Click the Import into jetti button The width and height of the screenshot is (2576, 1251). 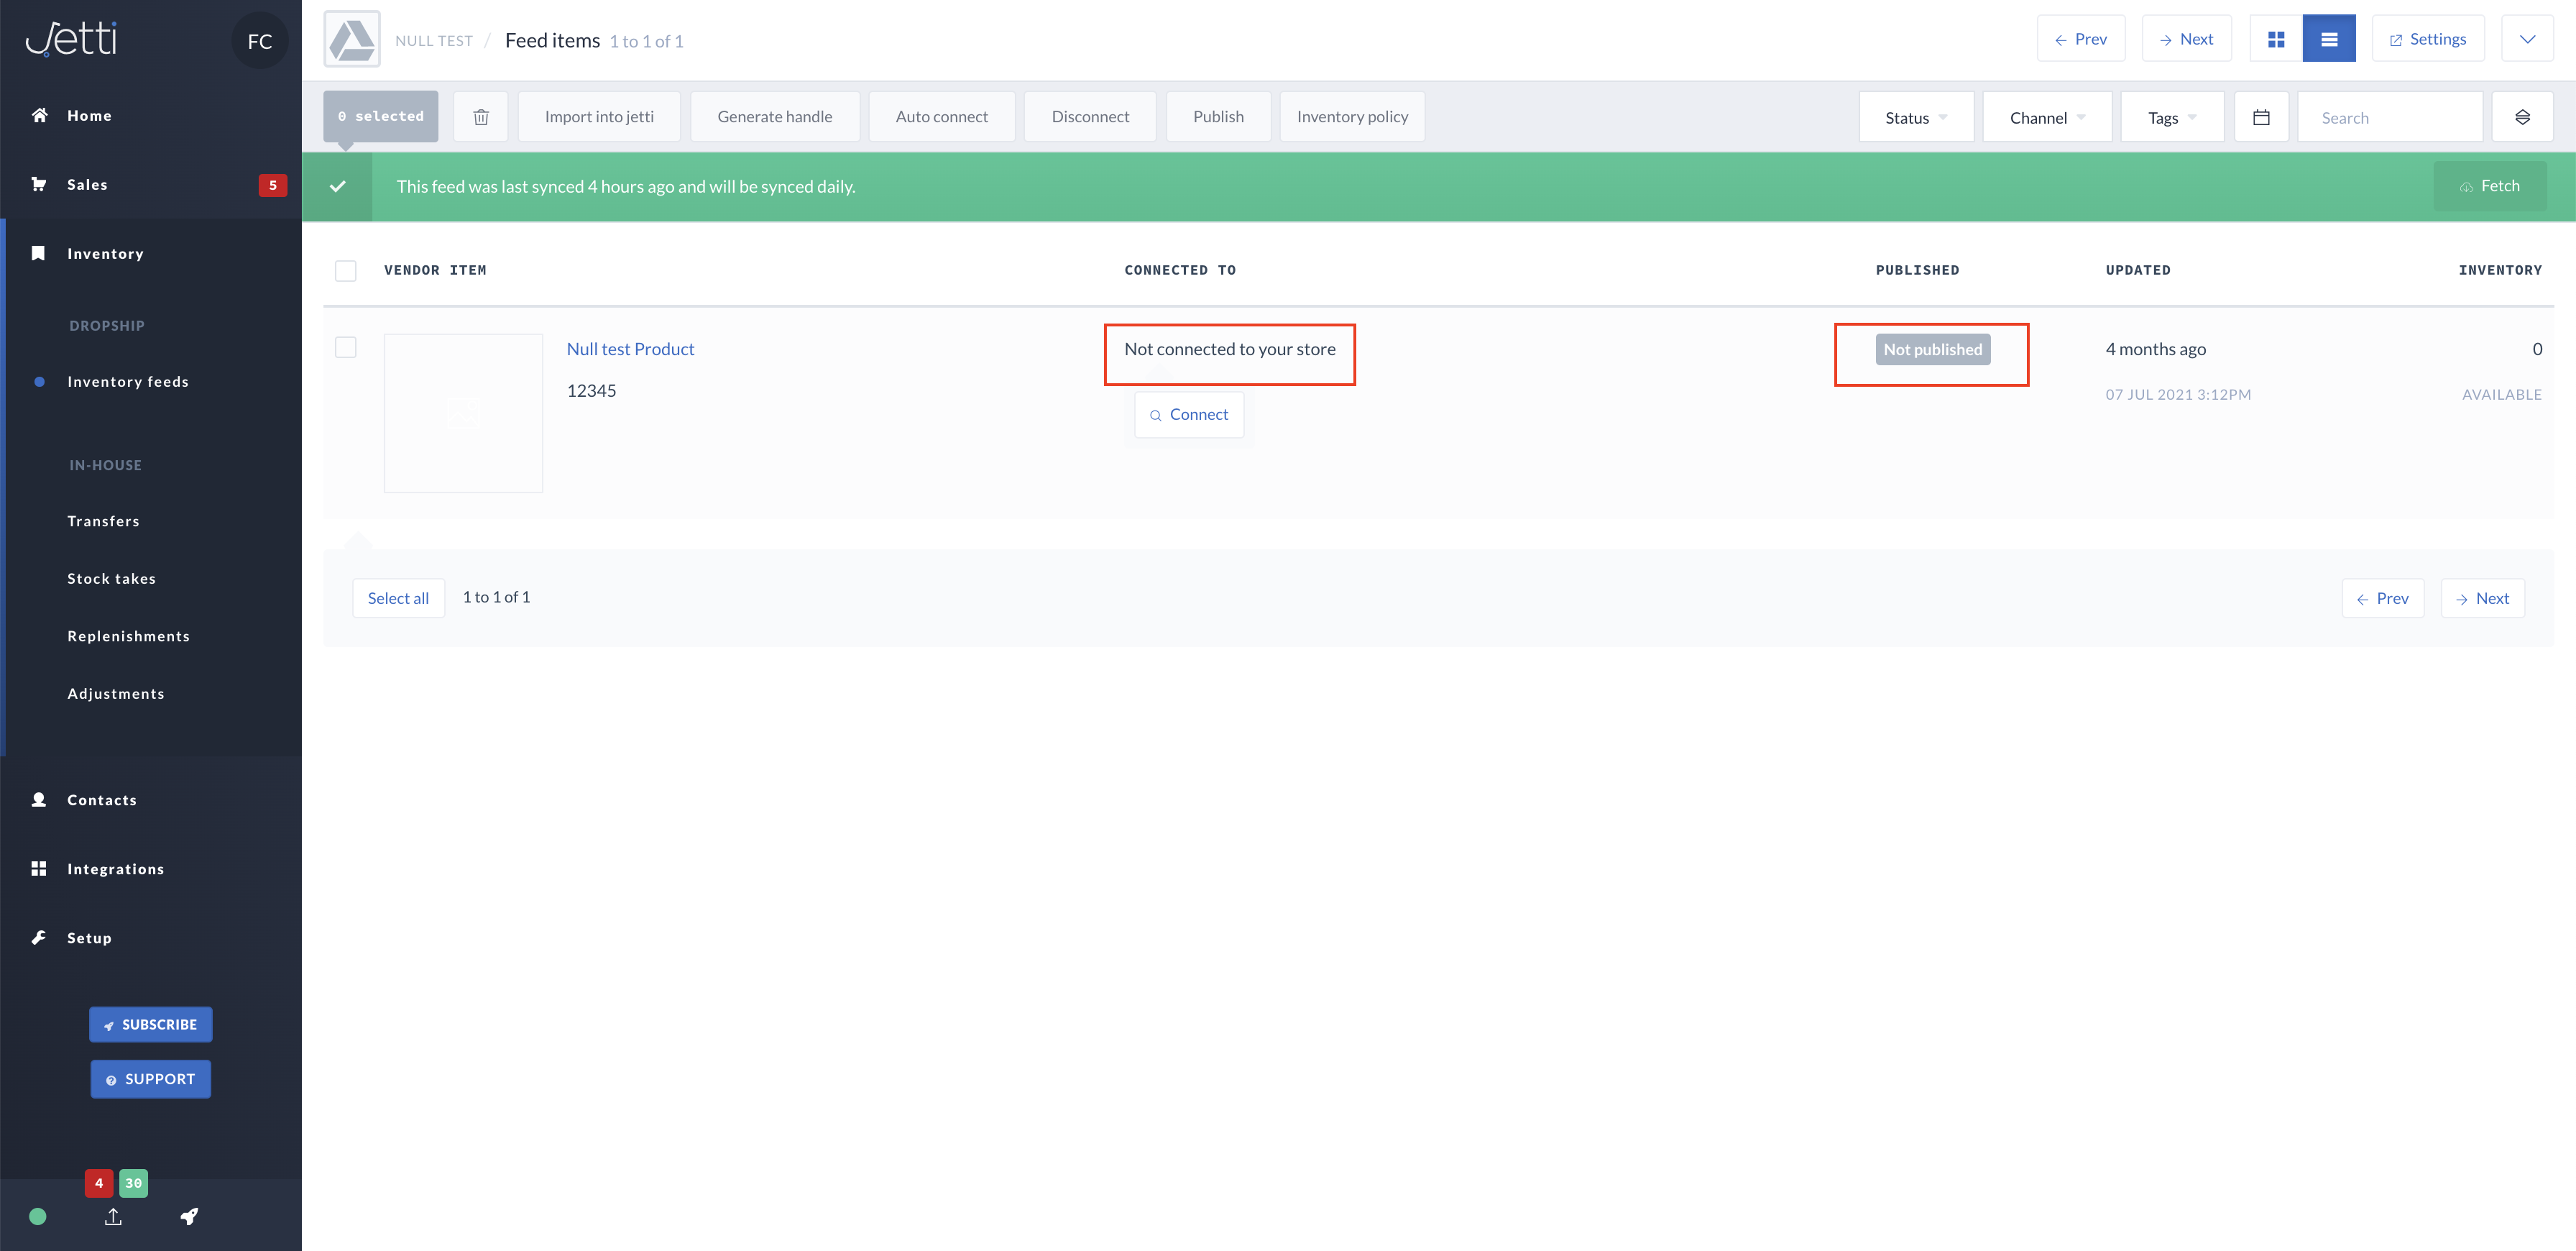(x=599, y=117)
